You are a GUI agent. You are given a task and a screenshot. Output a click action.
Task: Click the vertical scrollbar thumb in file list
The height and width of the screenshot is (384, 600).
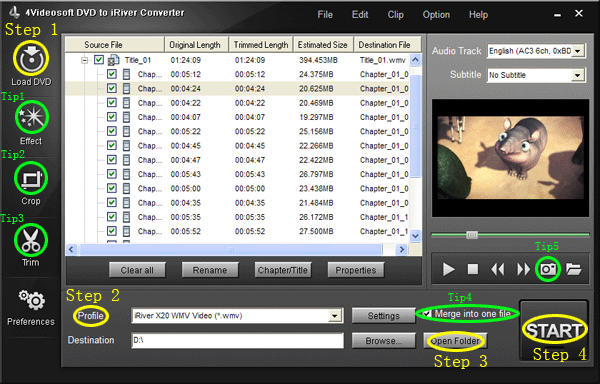(416, 126)
